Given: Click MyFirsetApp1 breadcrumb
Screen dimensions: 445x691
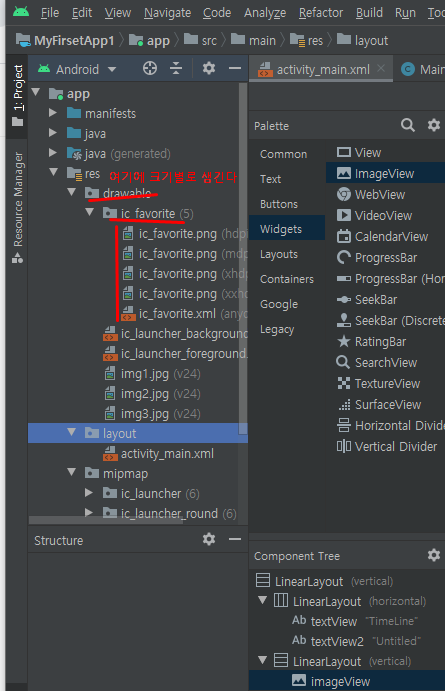Looking at the screenshot, I should point(65,41).
